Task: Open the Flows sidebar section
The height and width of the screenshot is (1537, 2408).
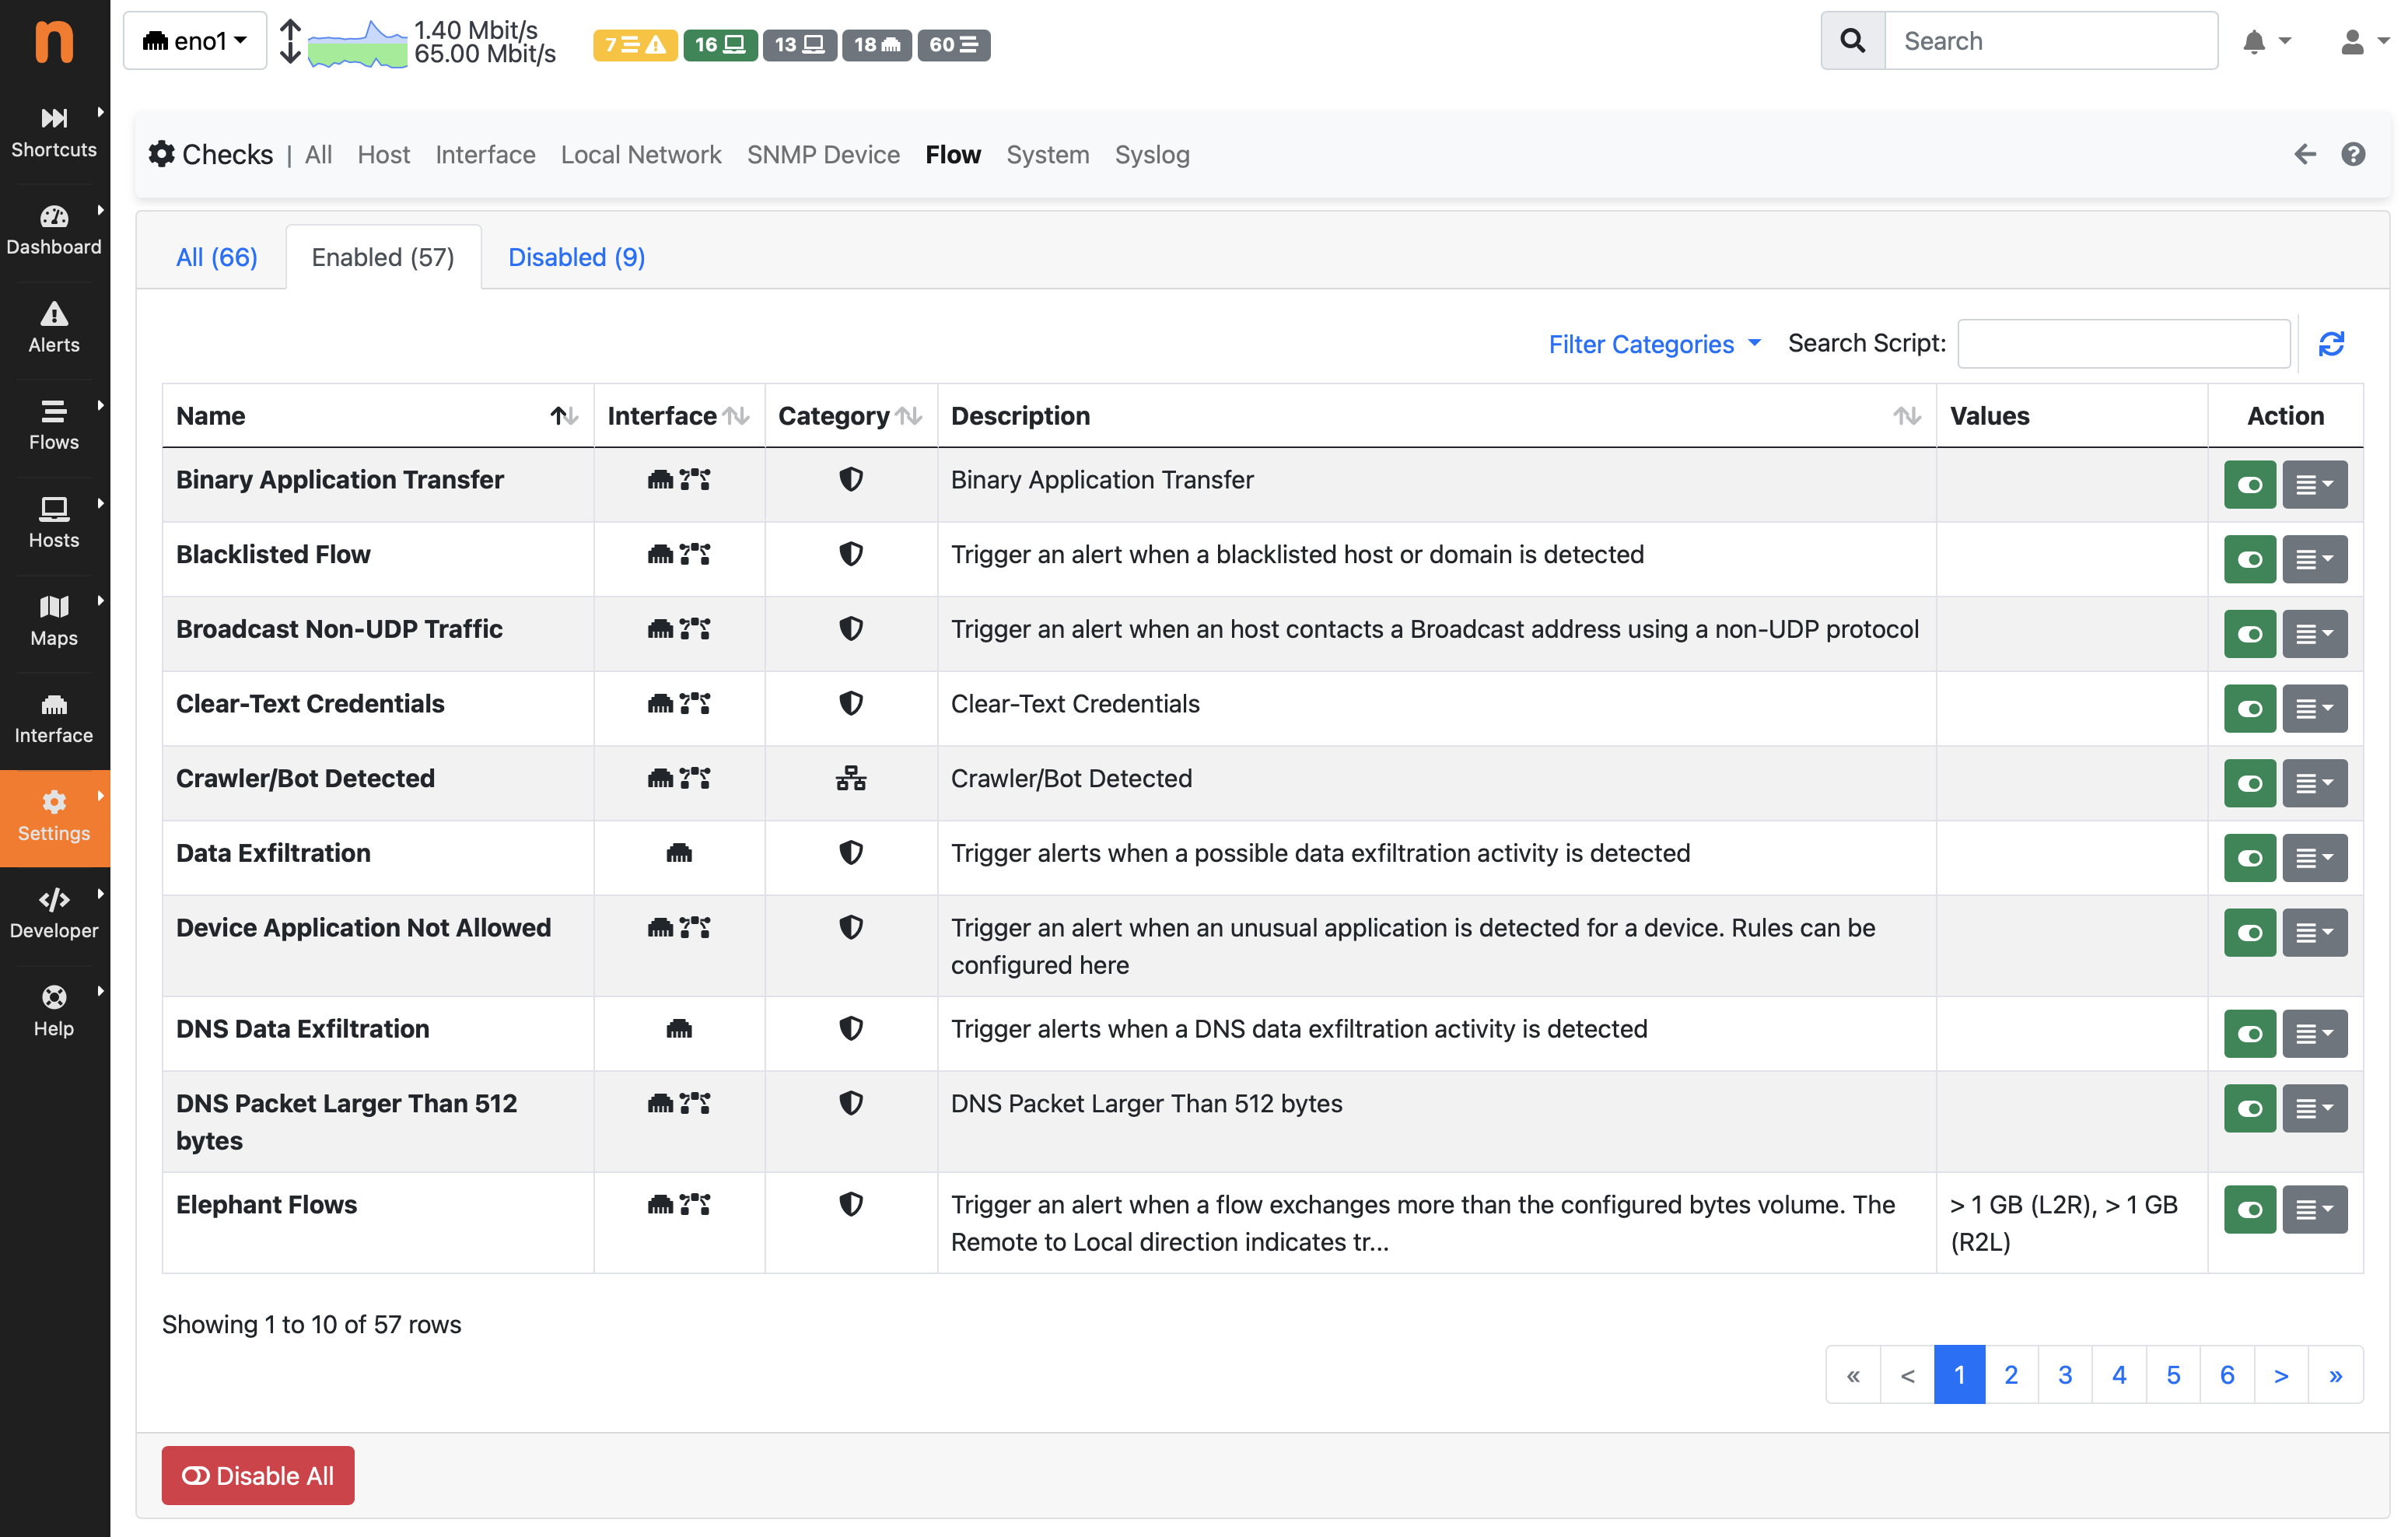Action: pos(54,425)
